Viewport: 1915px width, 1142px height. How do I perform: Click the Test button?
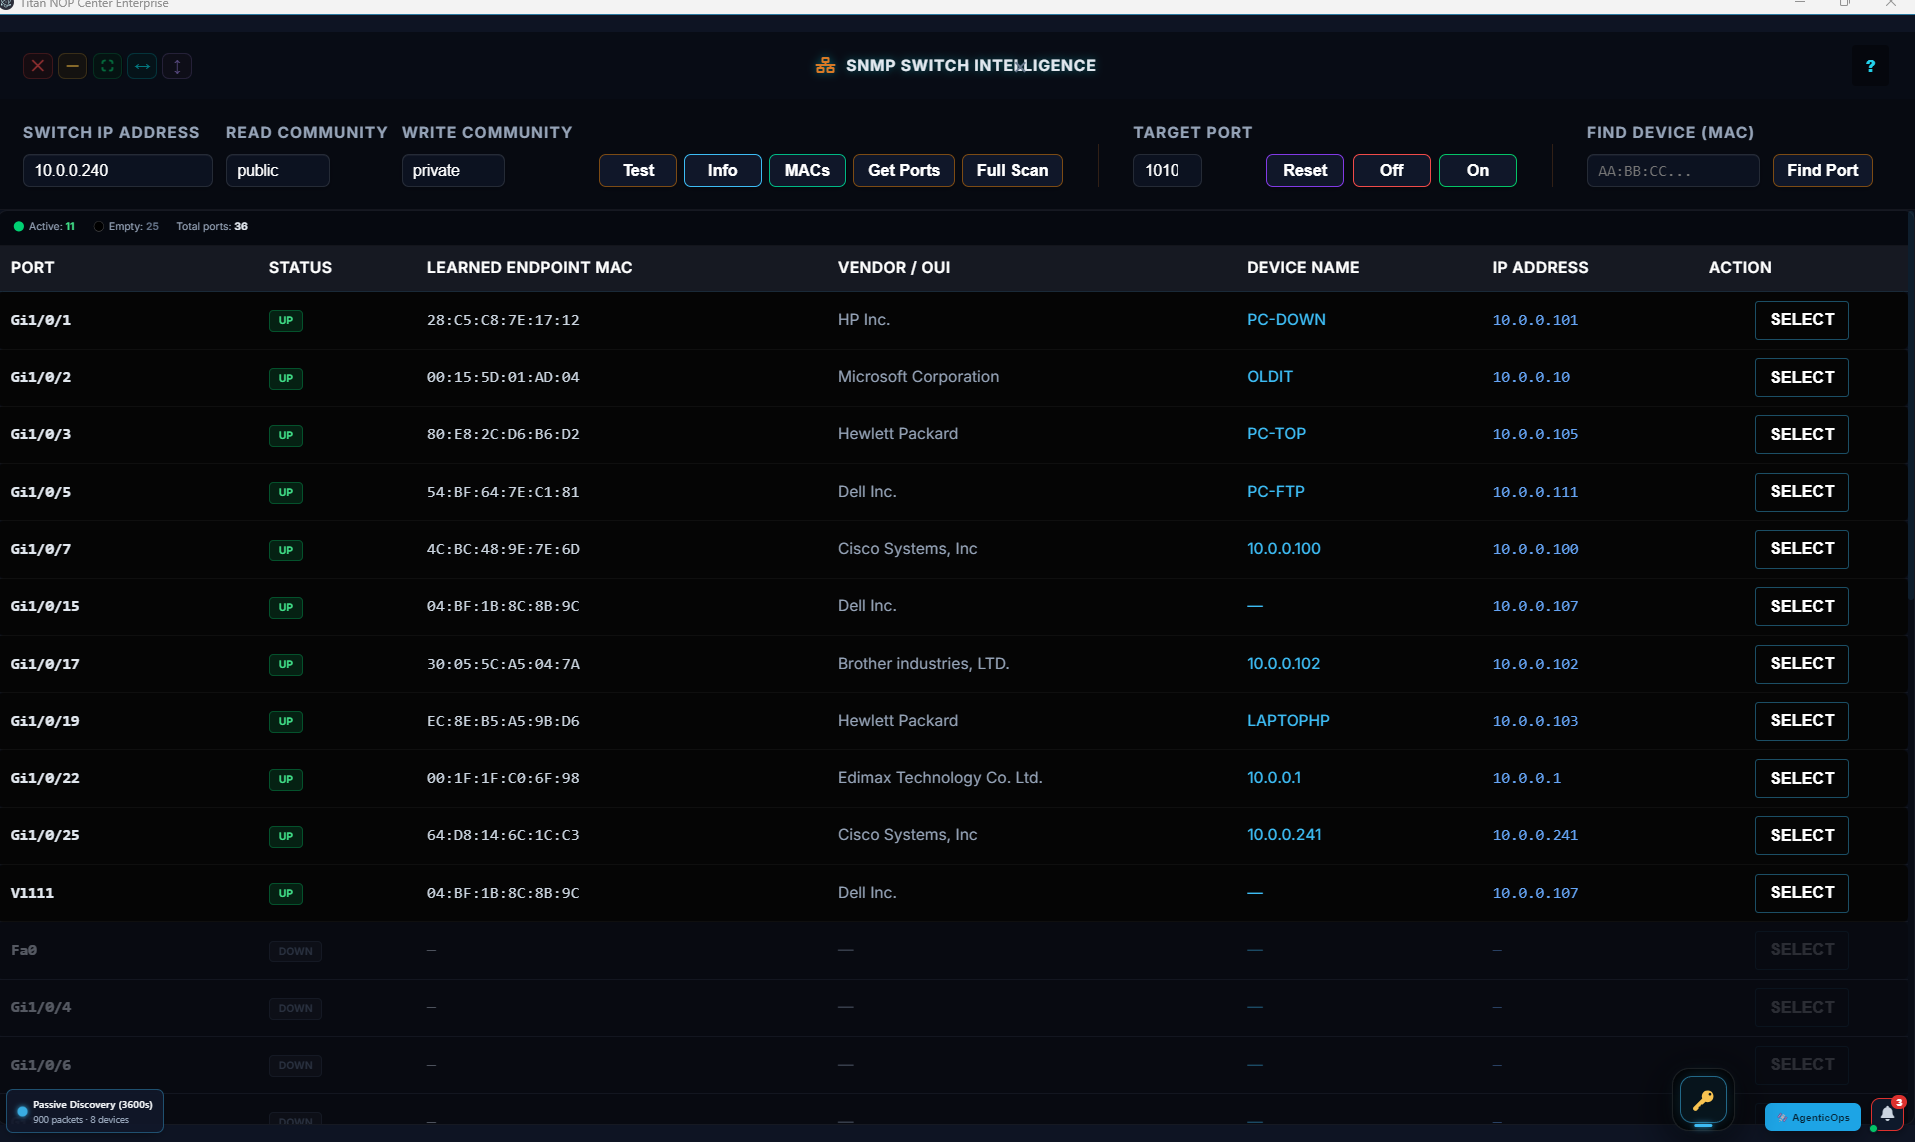point(638,170)
